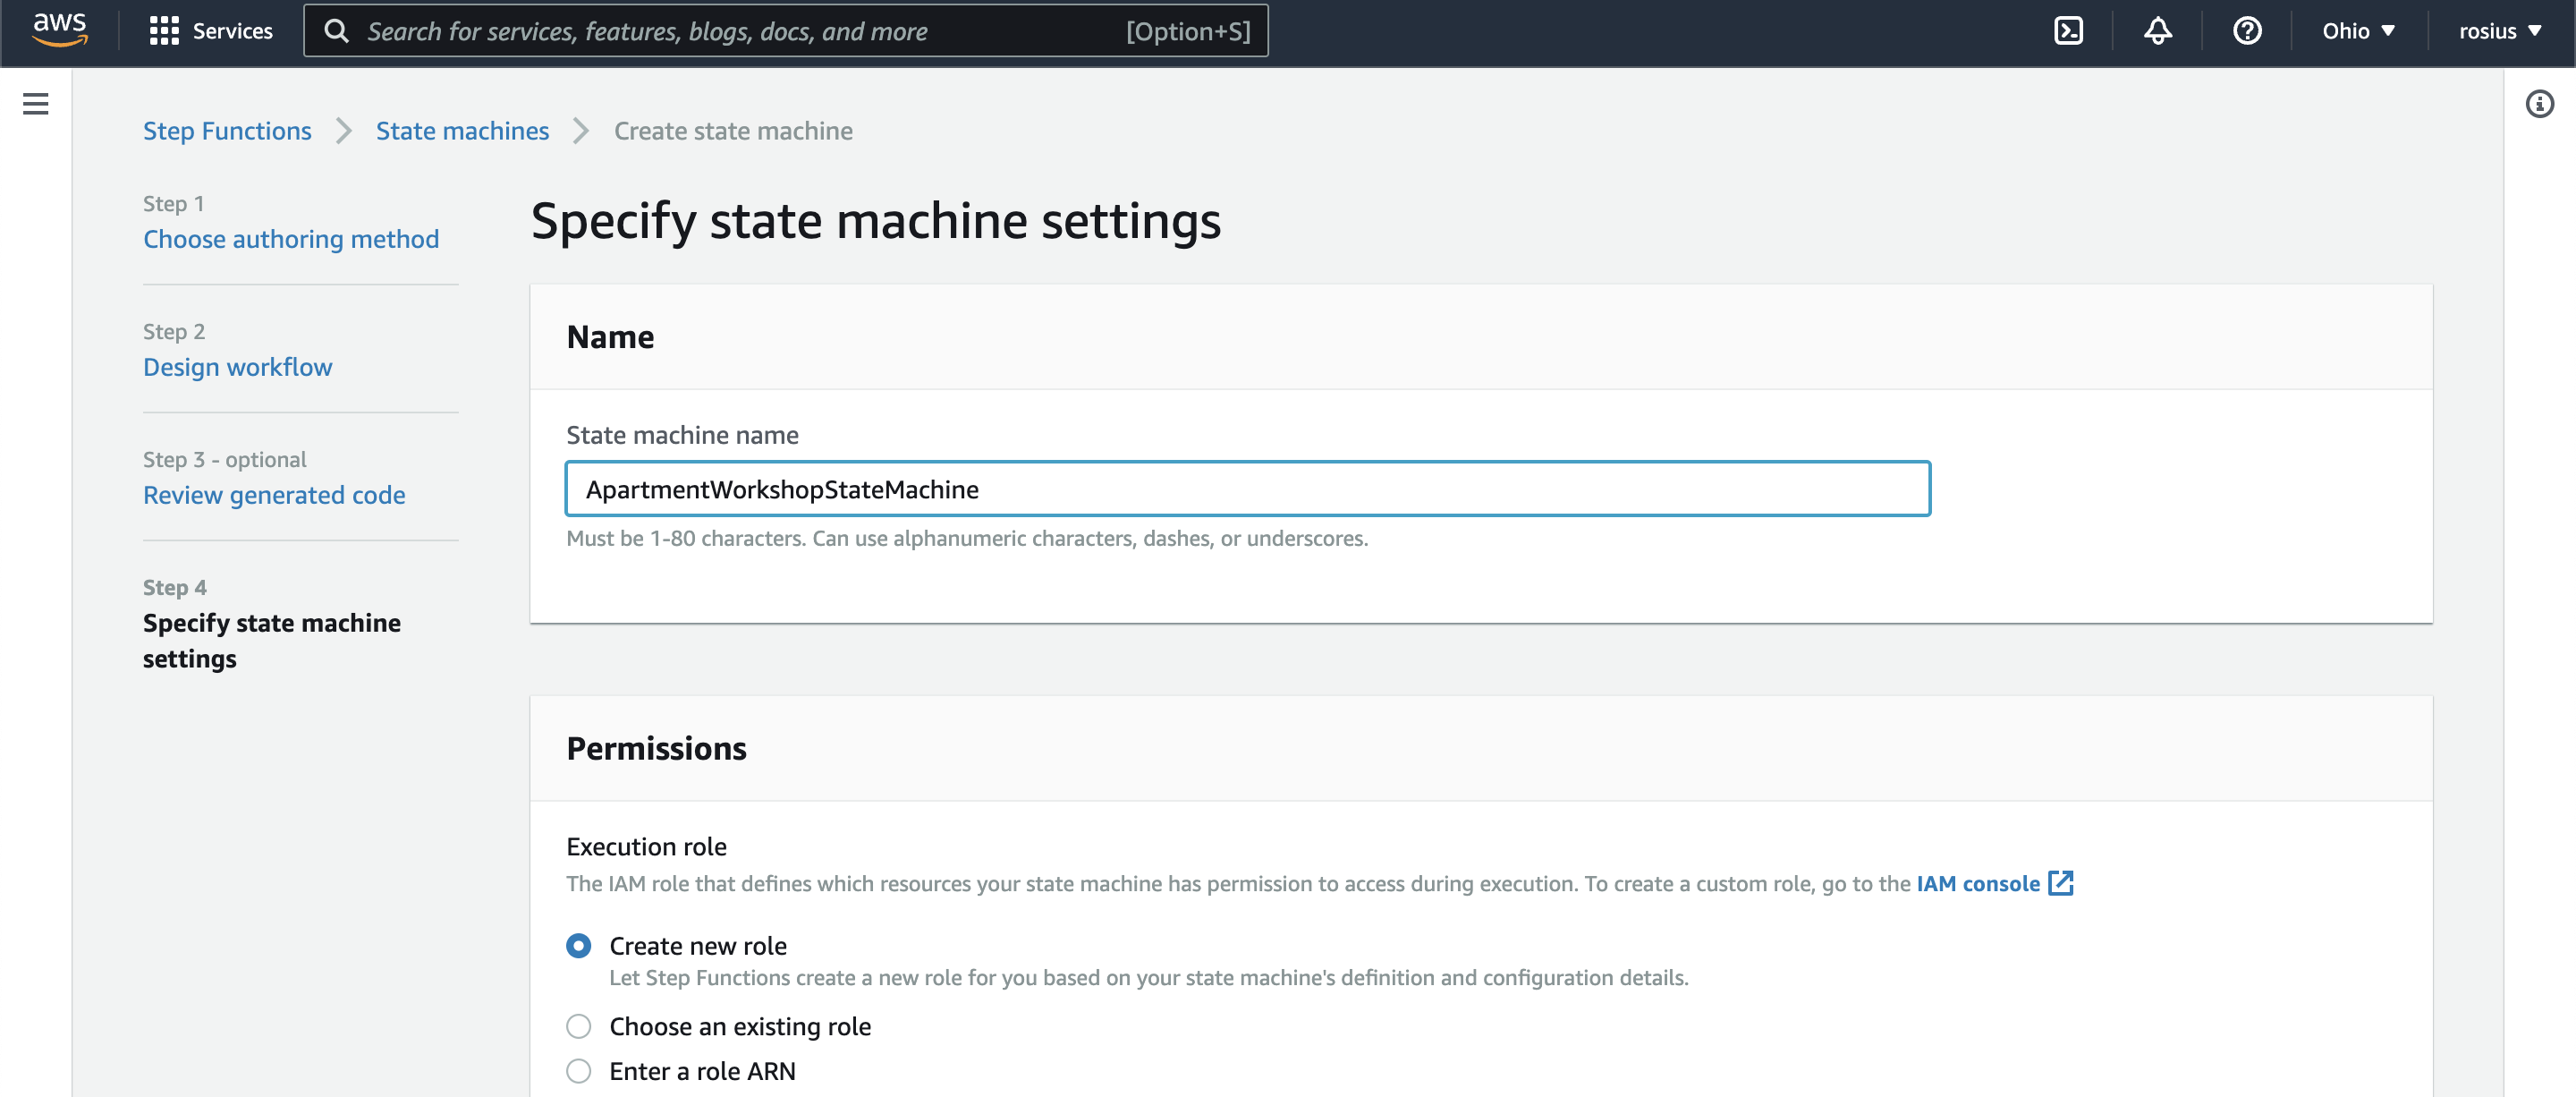This screenshot has width=2576, height=1097.
Task: Click 'Specify state machine settings' step text
Action: pyautogui.click(x=271, y=640)
